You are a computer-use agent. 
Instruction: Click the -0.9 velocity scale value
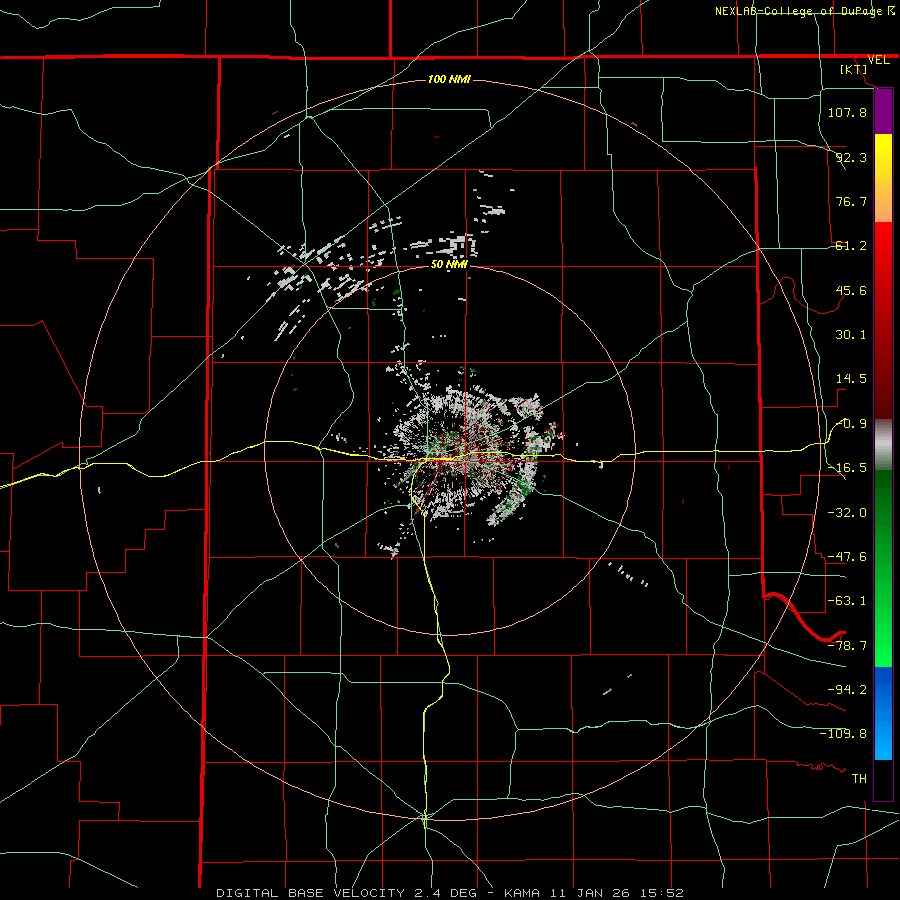pyautogui.click(x=851, y=424)
